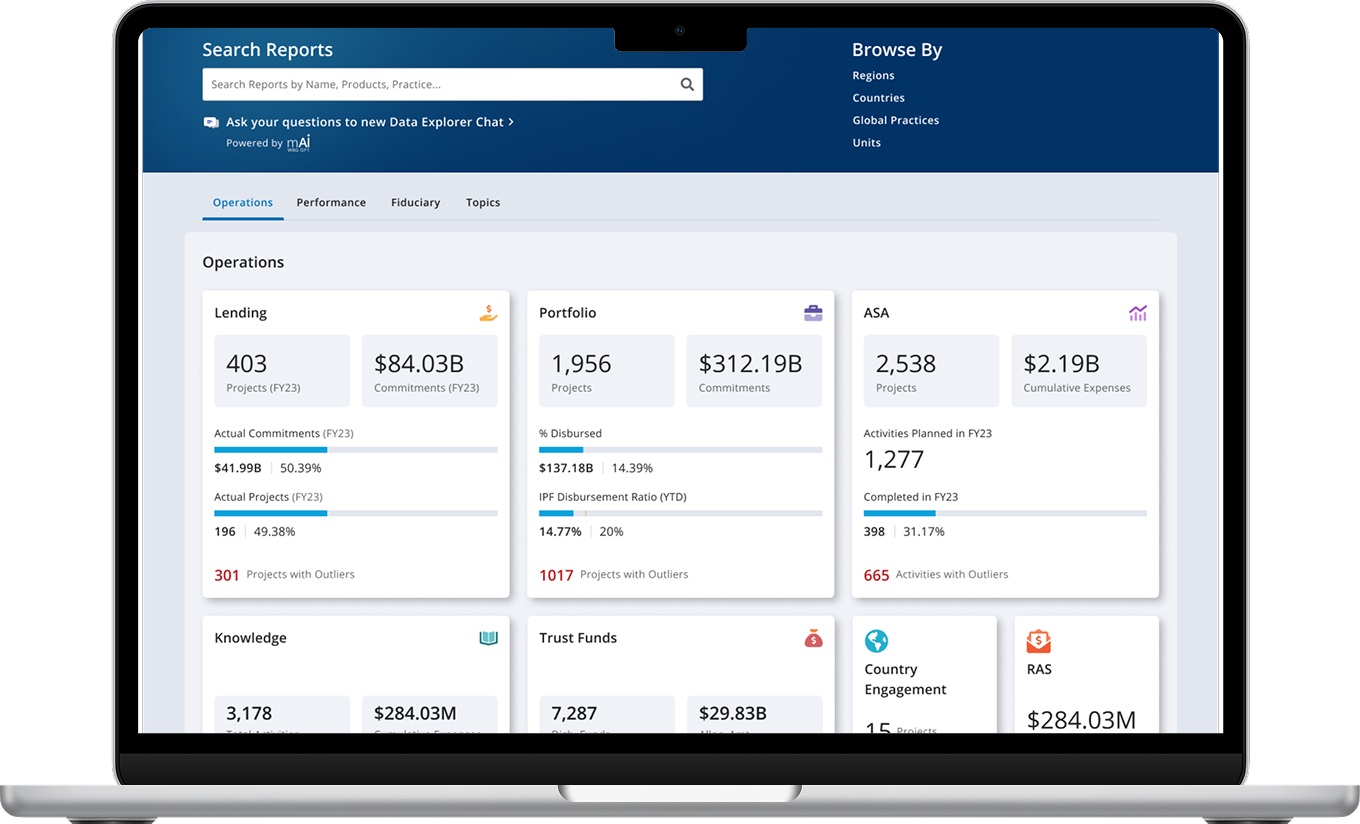Click the Country Engagement globe icon
This screenshot has height=824, width=1360.
pos(876,641)
